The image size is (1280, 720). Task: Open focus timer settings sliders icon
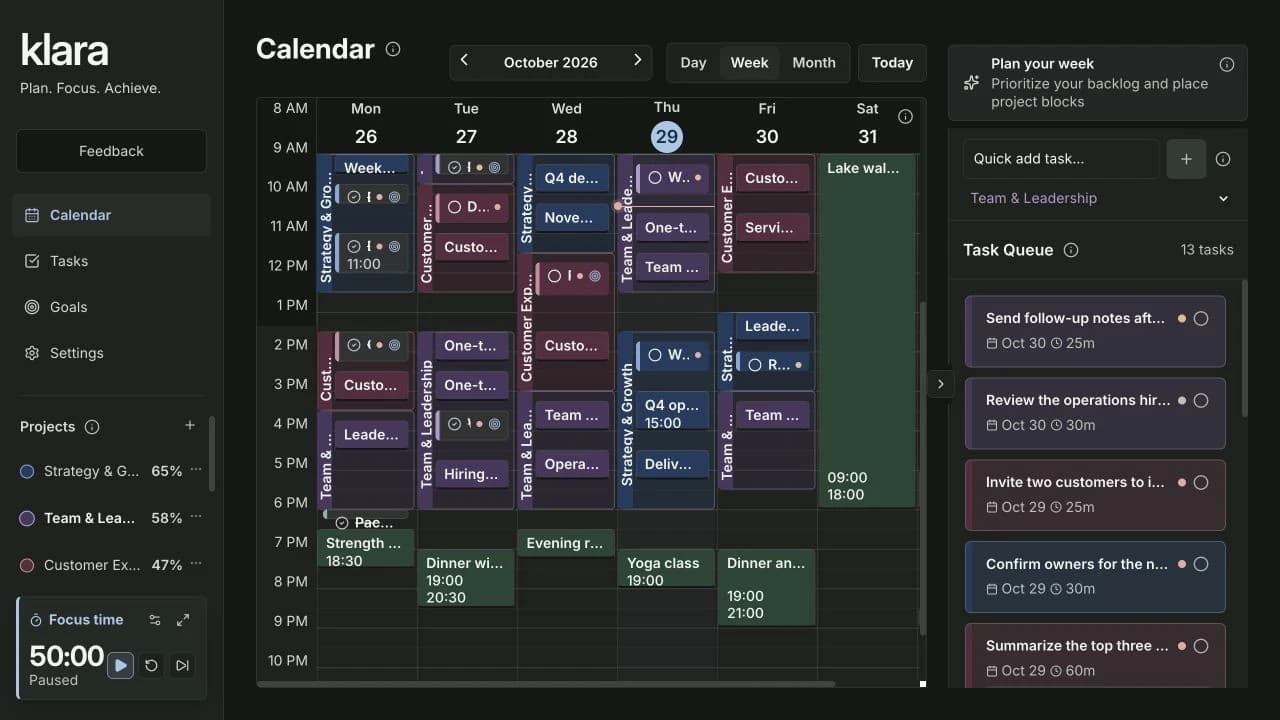[154, 620]
